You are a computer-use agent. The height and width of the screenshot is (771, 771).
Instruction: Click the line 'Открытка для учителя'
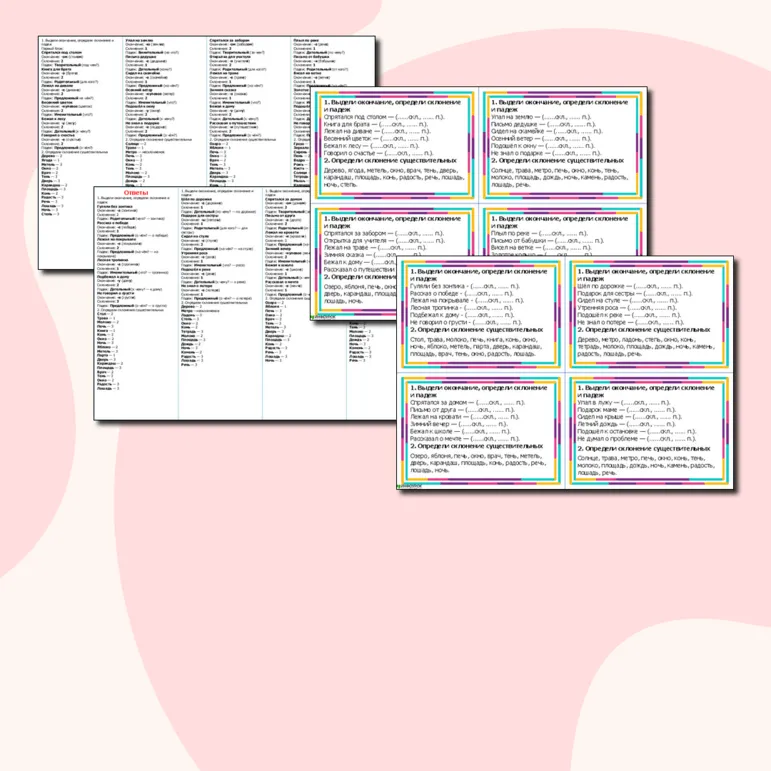pyautogui.click(x=384, y=240)
